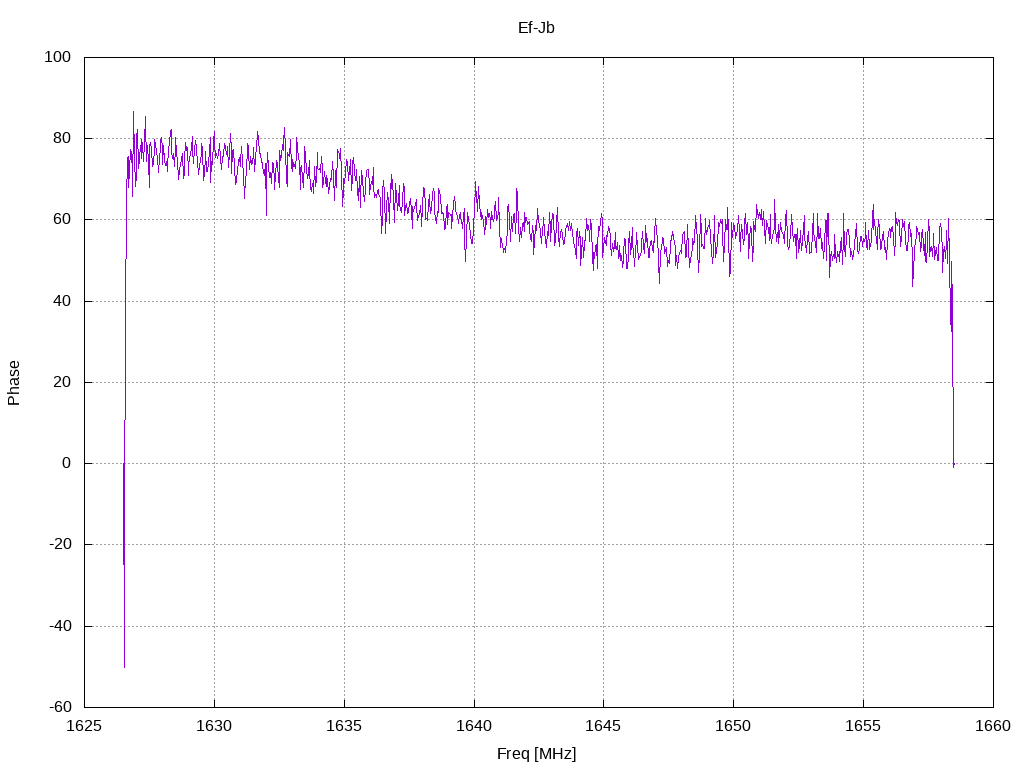Click the 'Freq [MHz]' x-axis label

click(x=536, y=754)
